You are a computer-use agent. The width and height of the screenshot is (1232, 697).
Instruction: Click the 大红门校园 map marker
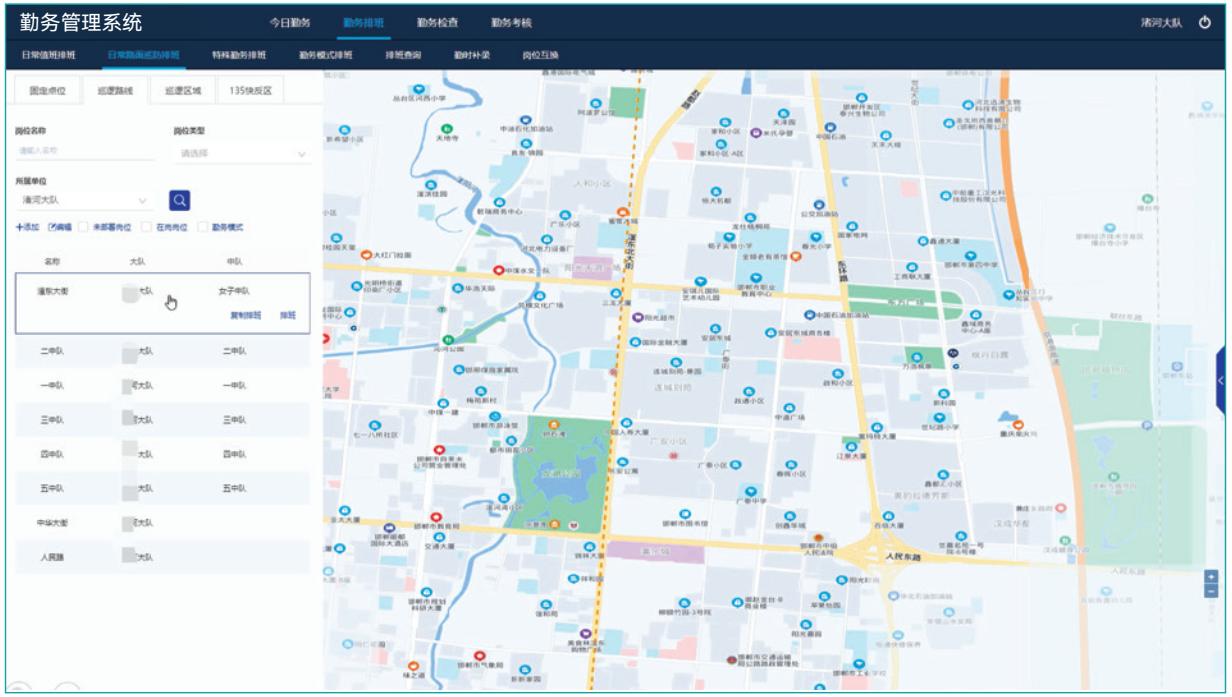click(x=366, y=256)
